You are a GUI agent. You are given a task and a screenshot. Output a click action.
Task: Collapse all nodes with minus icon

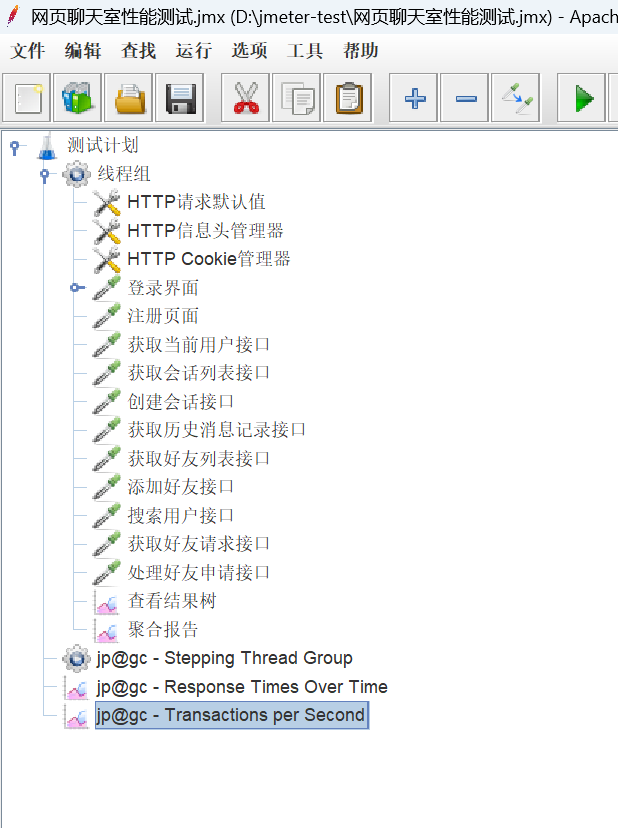[465, 98]
